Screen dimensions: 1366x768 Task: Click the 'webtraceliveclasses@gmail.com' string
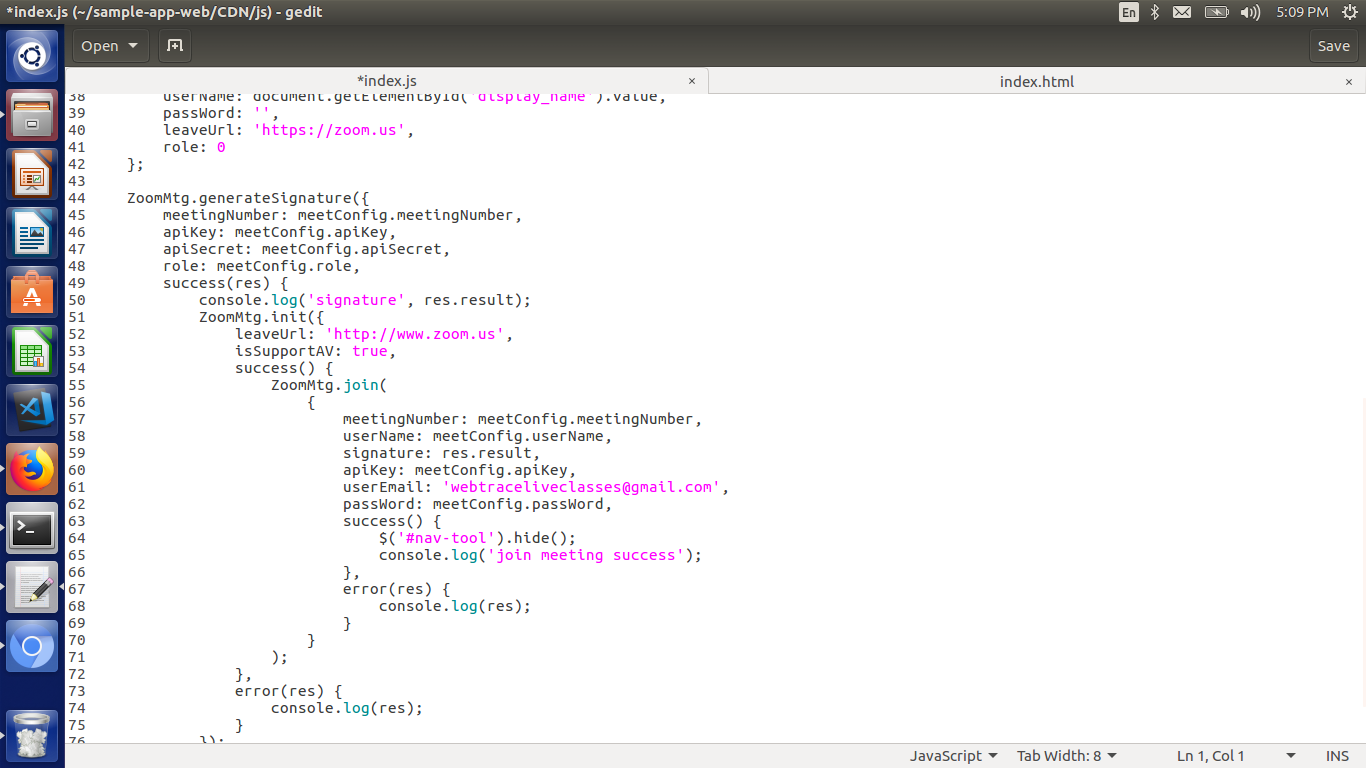tap(581, 487)
